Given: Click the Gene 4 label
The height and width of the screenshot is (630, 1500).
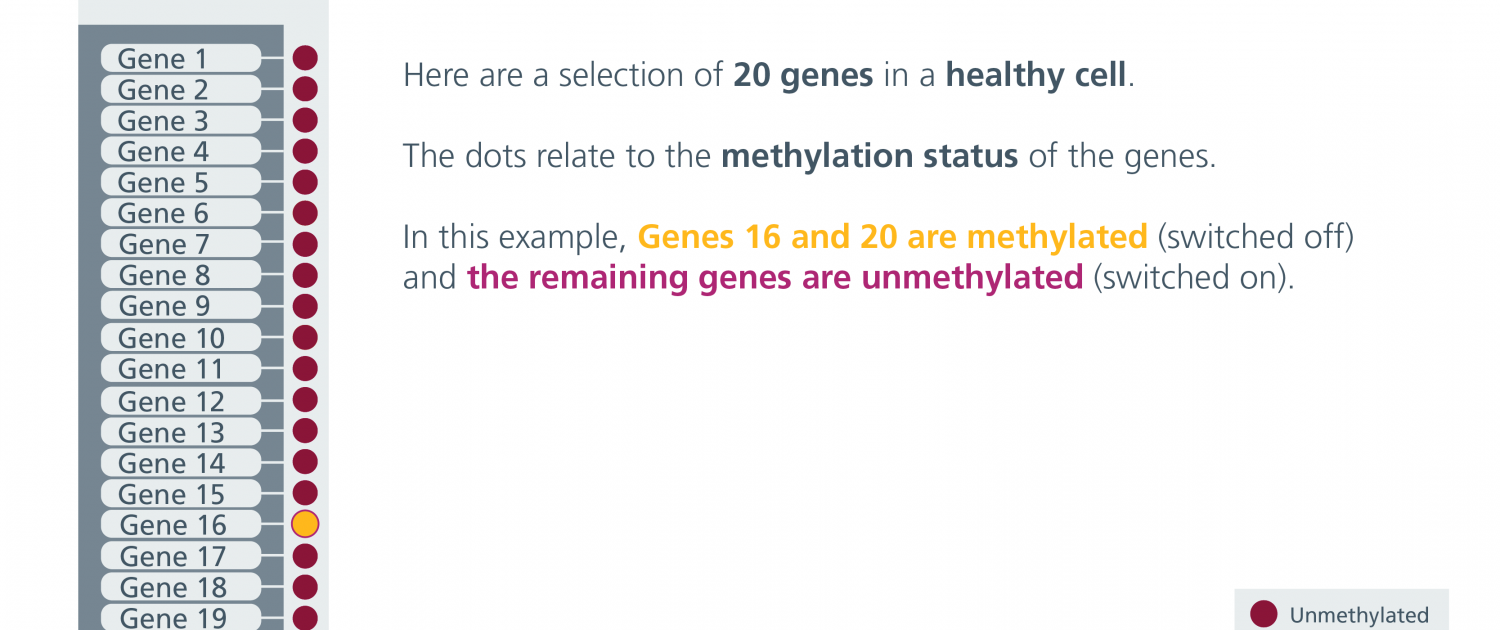Looking at the screenshot, I should (181, 151).
